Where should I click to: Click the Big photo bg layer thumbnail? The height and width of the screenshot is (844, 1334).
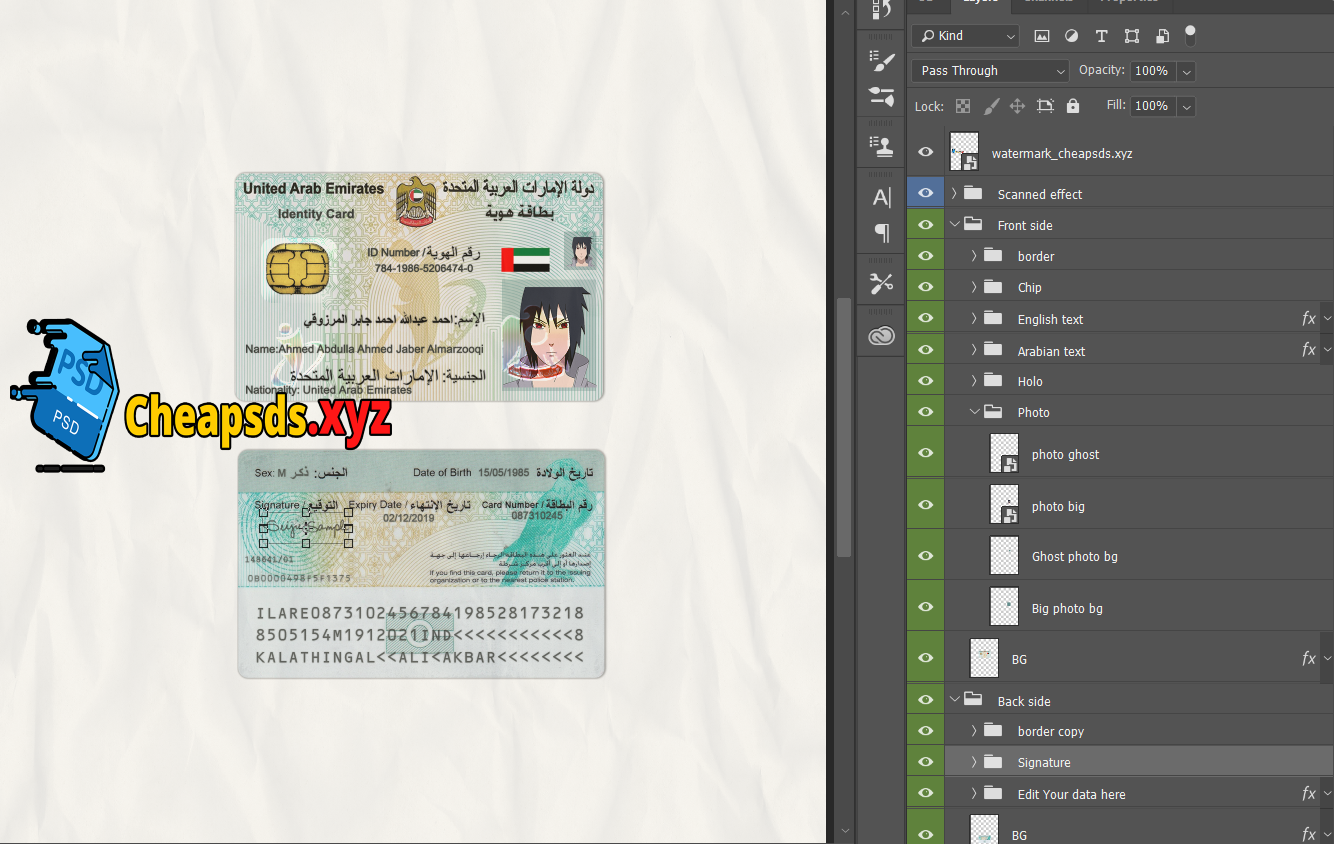click(1004, 607)
